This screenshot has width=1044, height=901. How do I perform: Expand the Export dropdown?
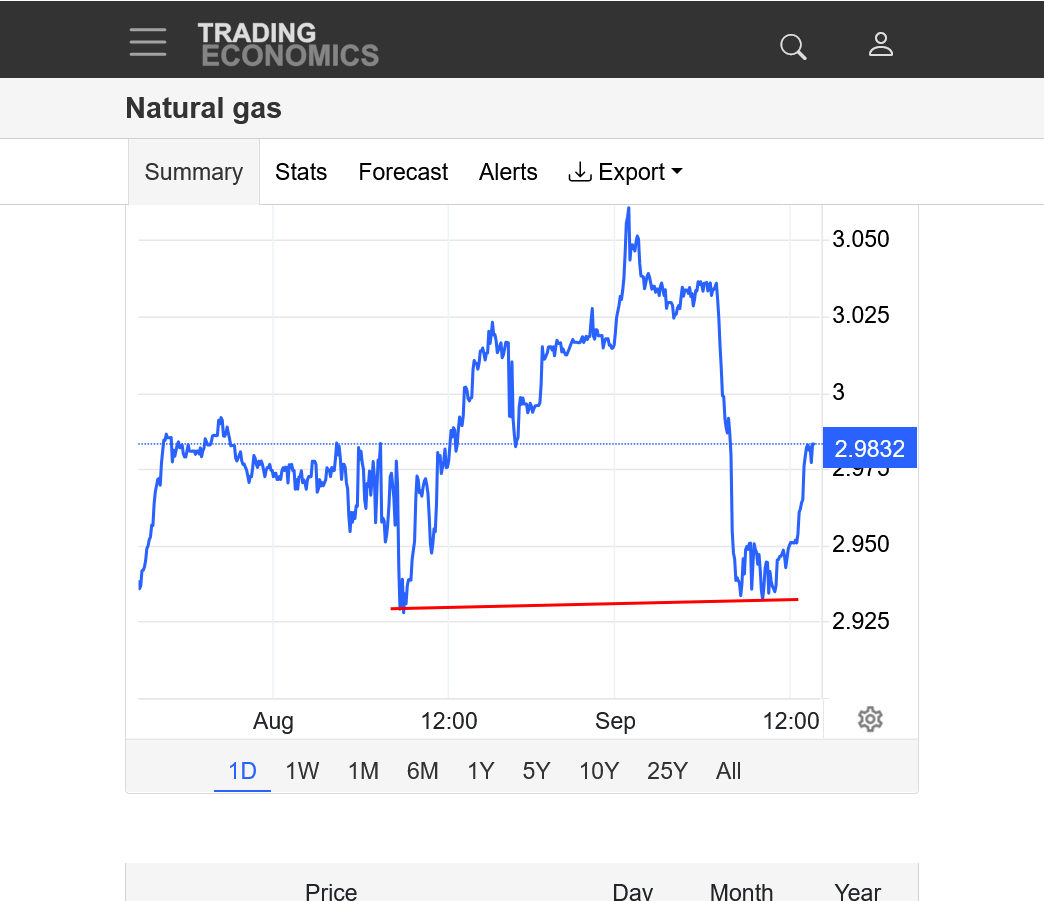(x=625, y=172)
